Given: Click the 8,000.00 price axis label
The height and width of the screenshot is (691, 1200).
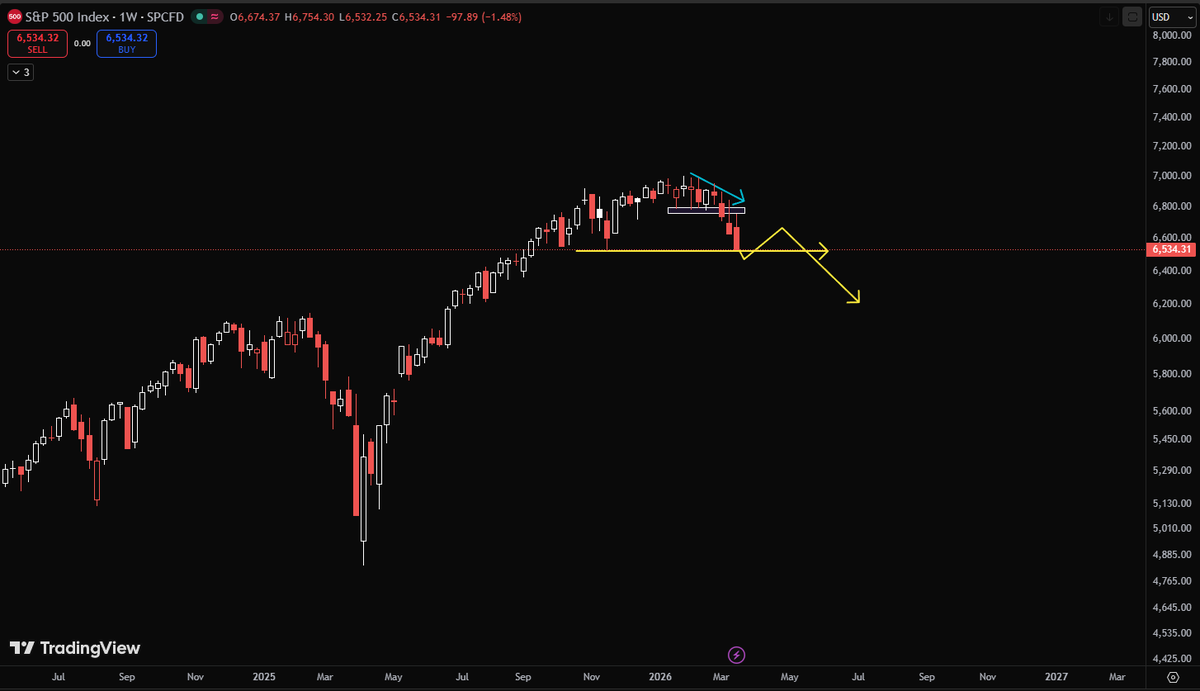Looking at the screenshot, I should [1172, 35].
